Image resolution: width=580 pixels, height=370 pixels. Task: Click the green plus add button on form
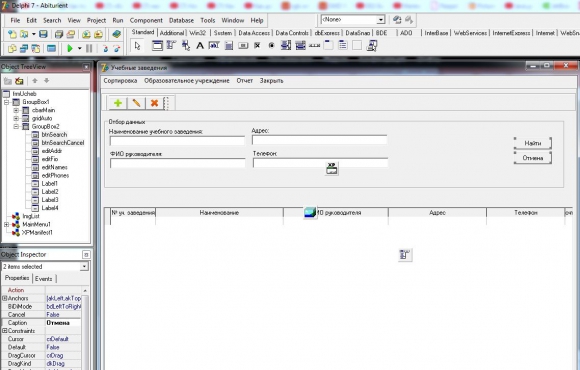click(x=118, y=103)
